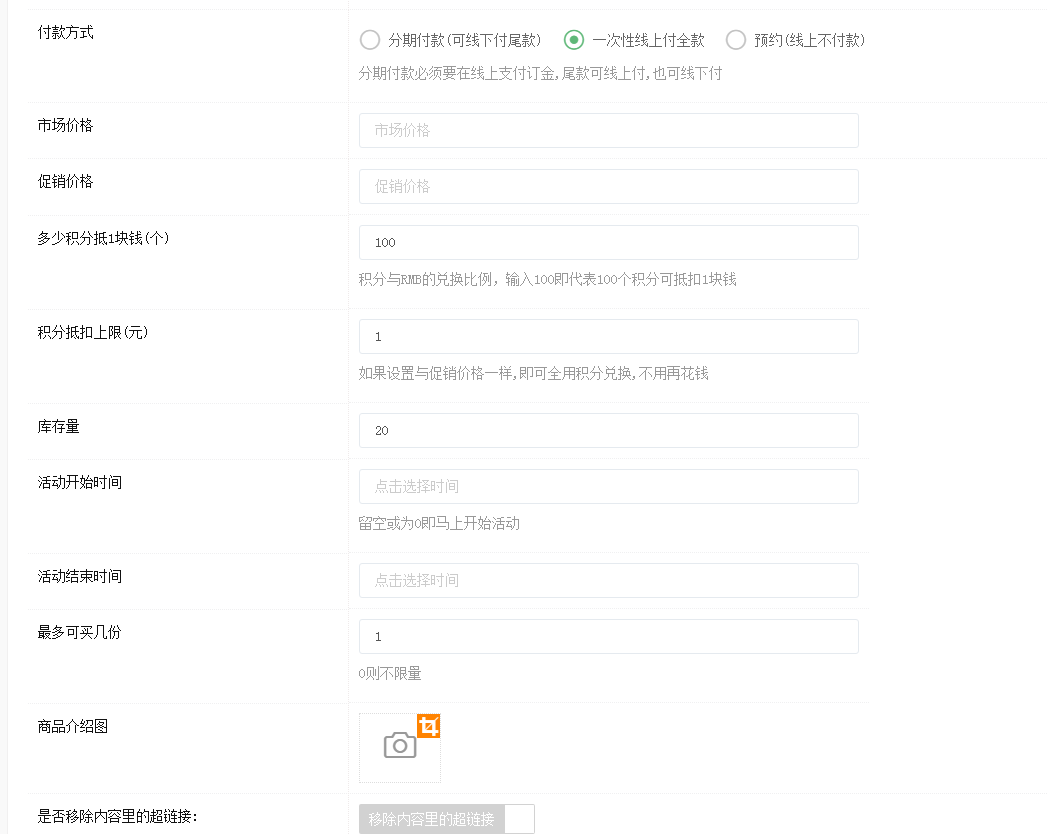
Task: Click the orange crop image icon
Action: [429, 727]
